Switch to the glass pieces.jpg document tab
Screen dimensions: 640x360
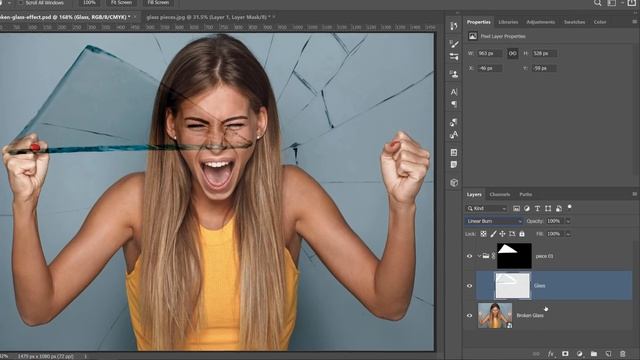(x=208, y=17)
